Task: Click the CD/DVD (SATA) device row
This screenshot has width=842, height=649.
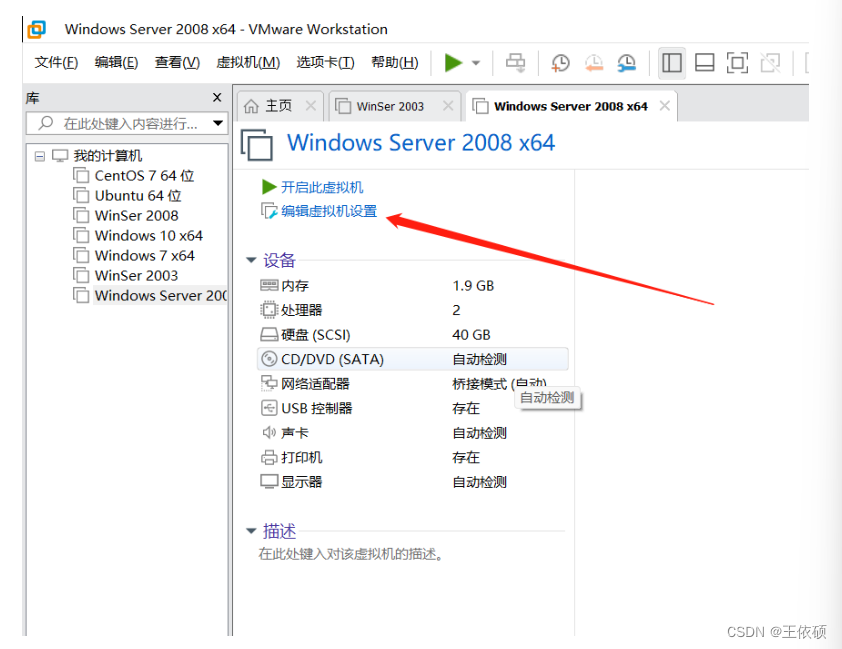Action: click(x=412, y=359)
